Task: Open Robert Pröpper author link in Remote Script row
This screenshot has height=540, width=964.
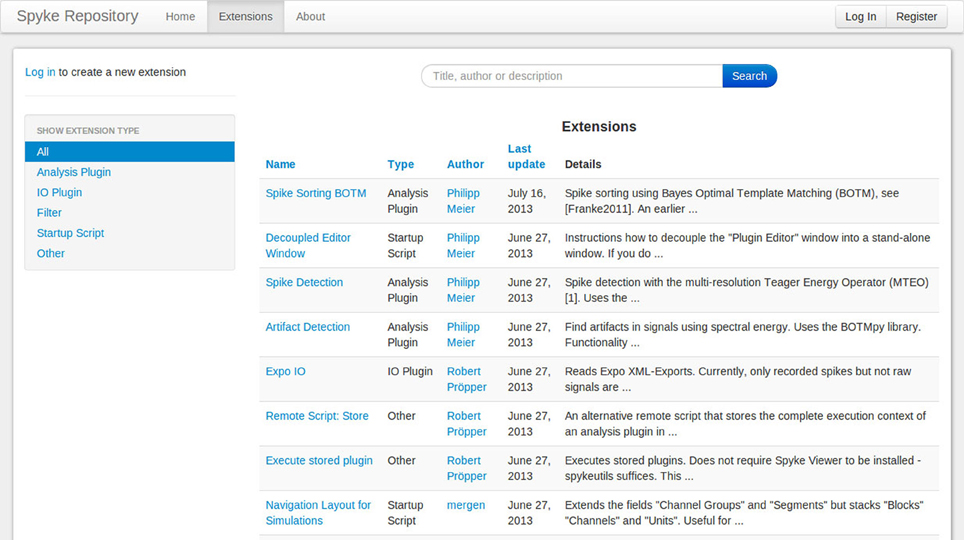Action: pos(467,424)
